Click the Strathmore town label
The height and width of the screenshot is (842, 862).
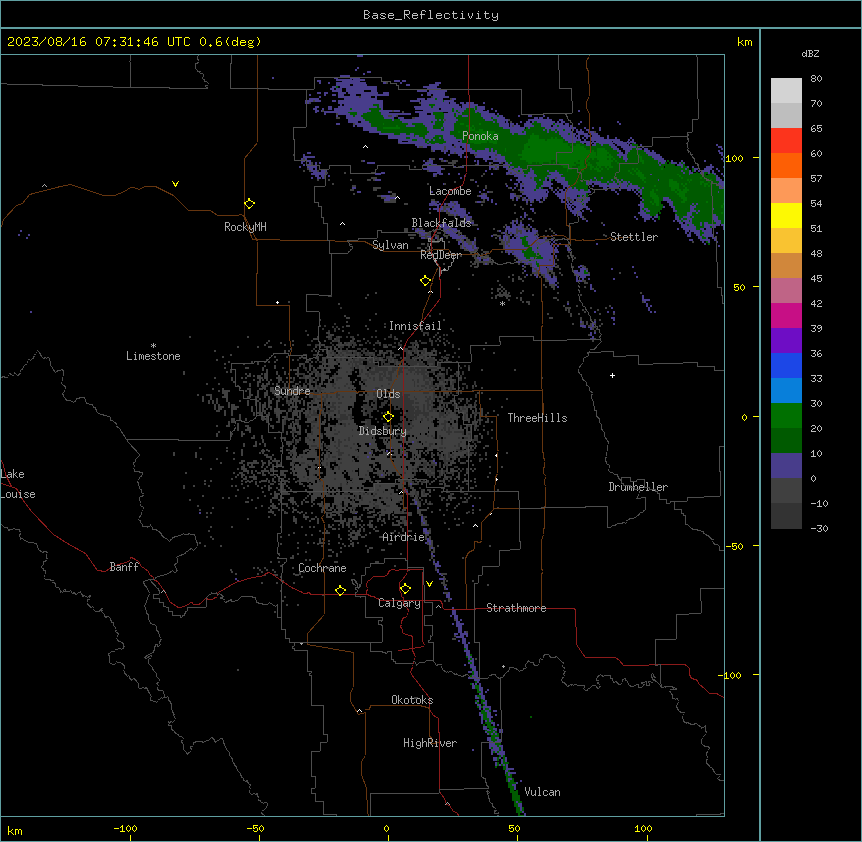pyautogui.click(x=516, y=608)
